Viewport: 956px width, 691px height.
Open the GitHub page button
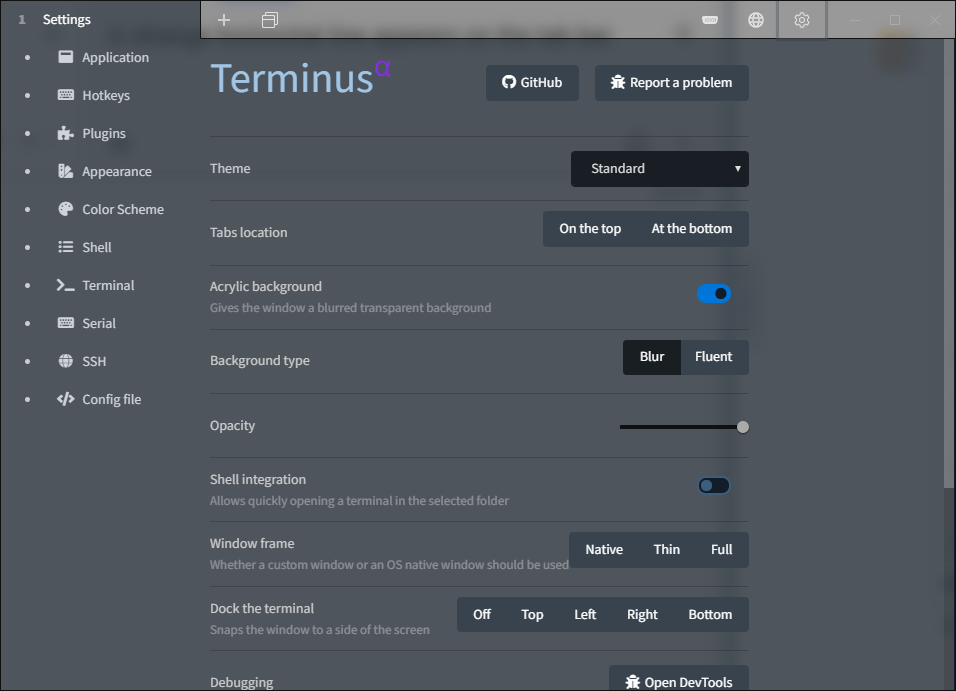tap(532, 82)
